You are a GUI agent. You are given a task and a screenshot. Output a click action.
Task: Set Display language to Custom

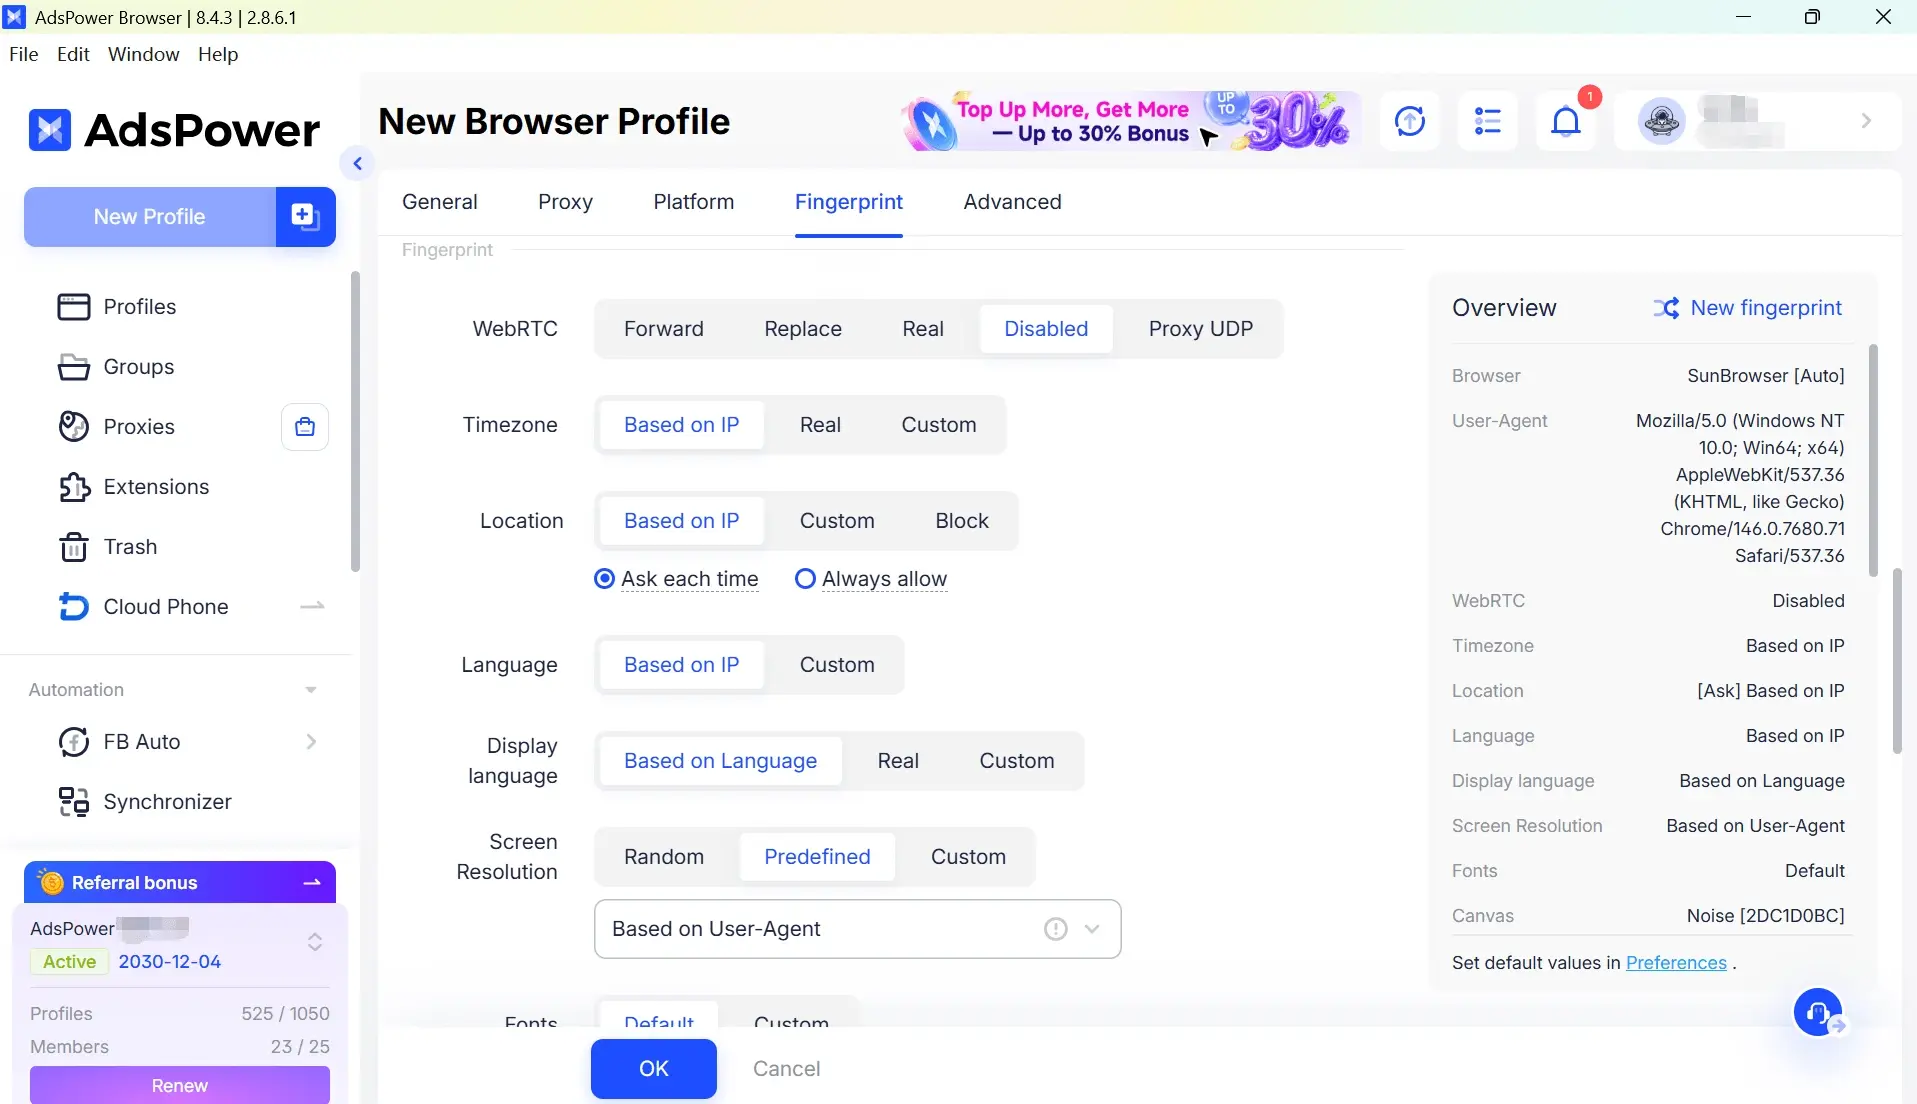point(1017,761)
